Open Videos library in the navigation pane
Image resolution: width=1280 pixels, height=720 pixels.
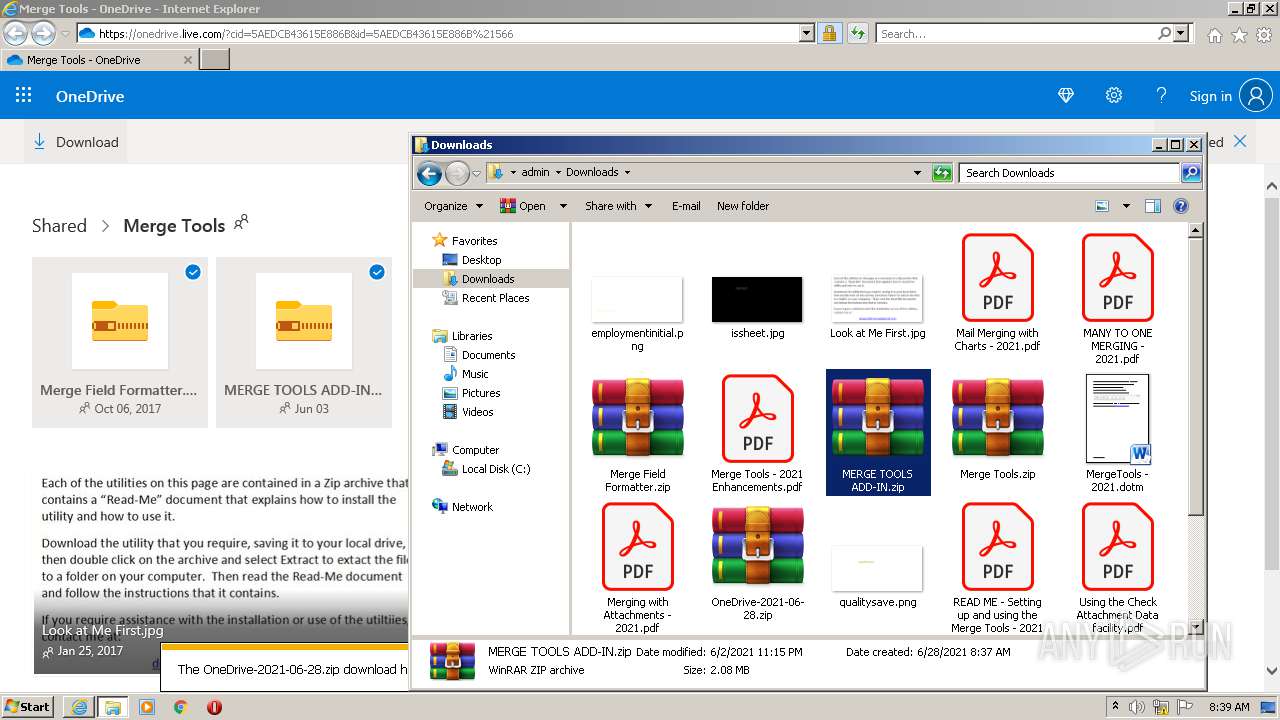pyautogui.click(x=477, y=412)
